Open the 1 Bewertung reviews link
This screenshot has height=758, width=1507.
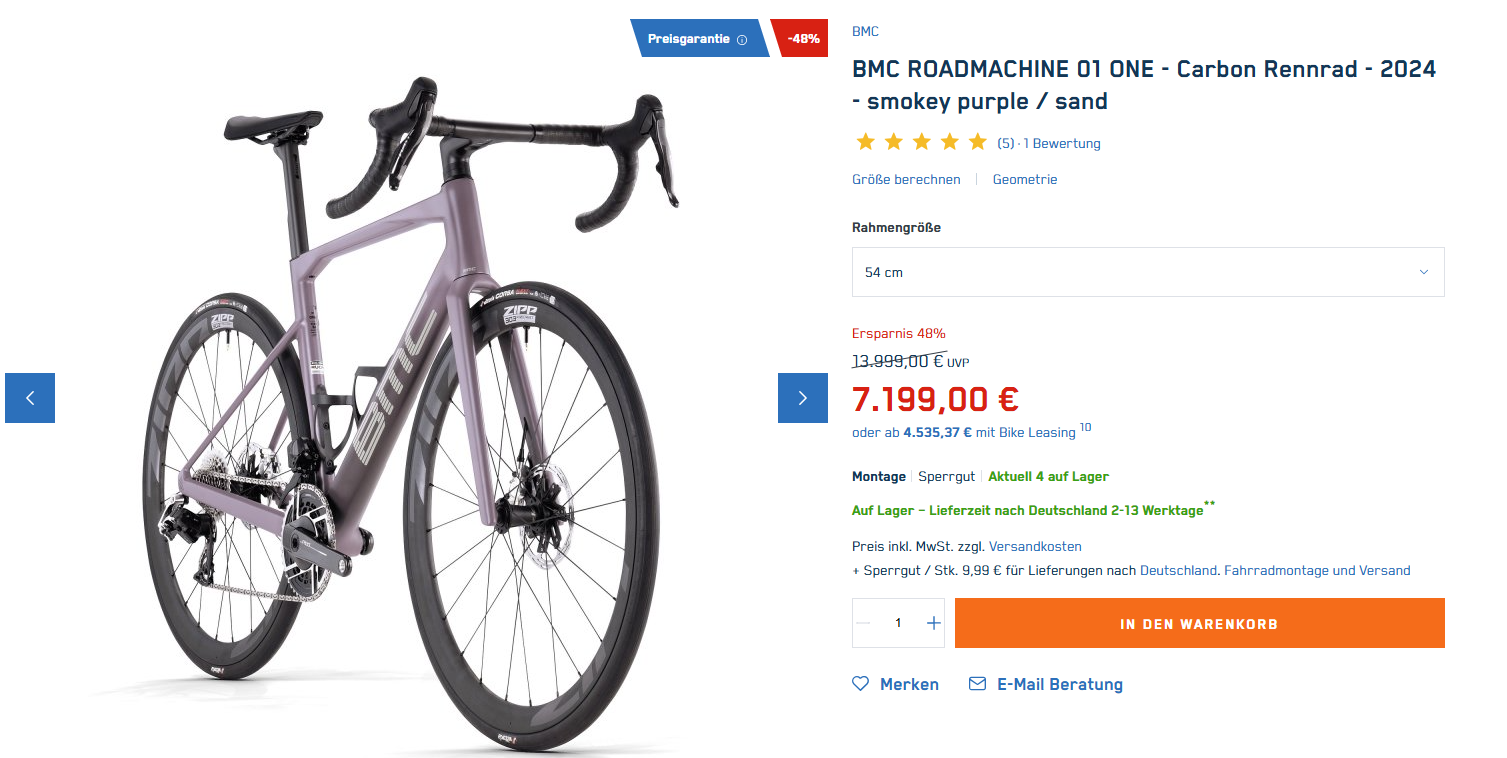[x=1062, y=144]
